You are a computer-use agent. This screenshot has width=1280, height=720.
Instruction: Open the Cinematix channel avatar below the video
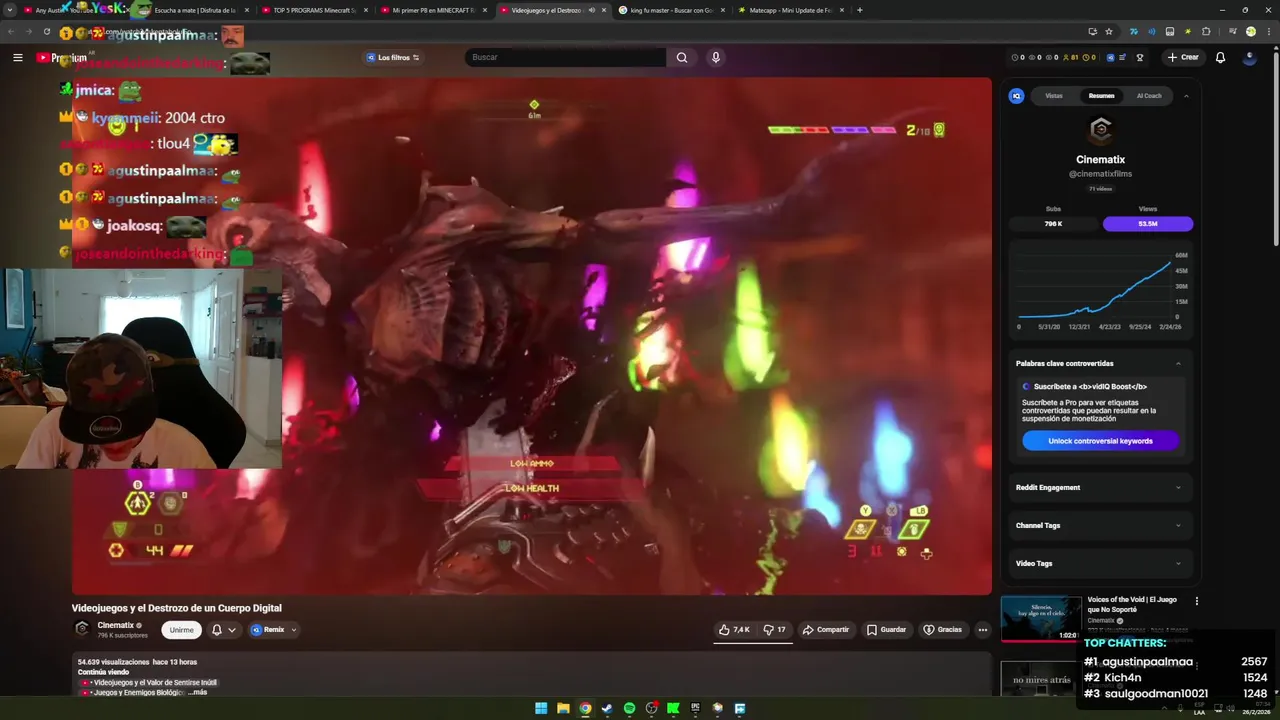(x=82, y=629)
